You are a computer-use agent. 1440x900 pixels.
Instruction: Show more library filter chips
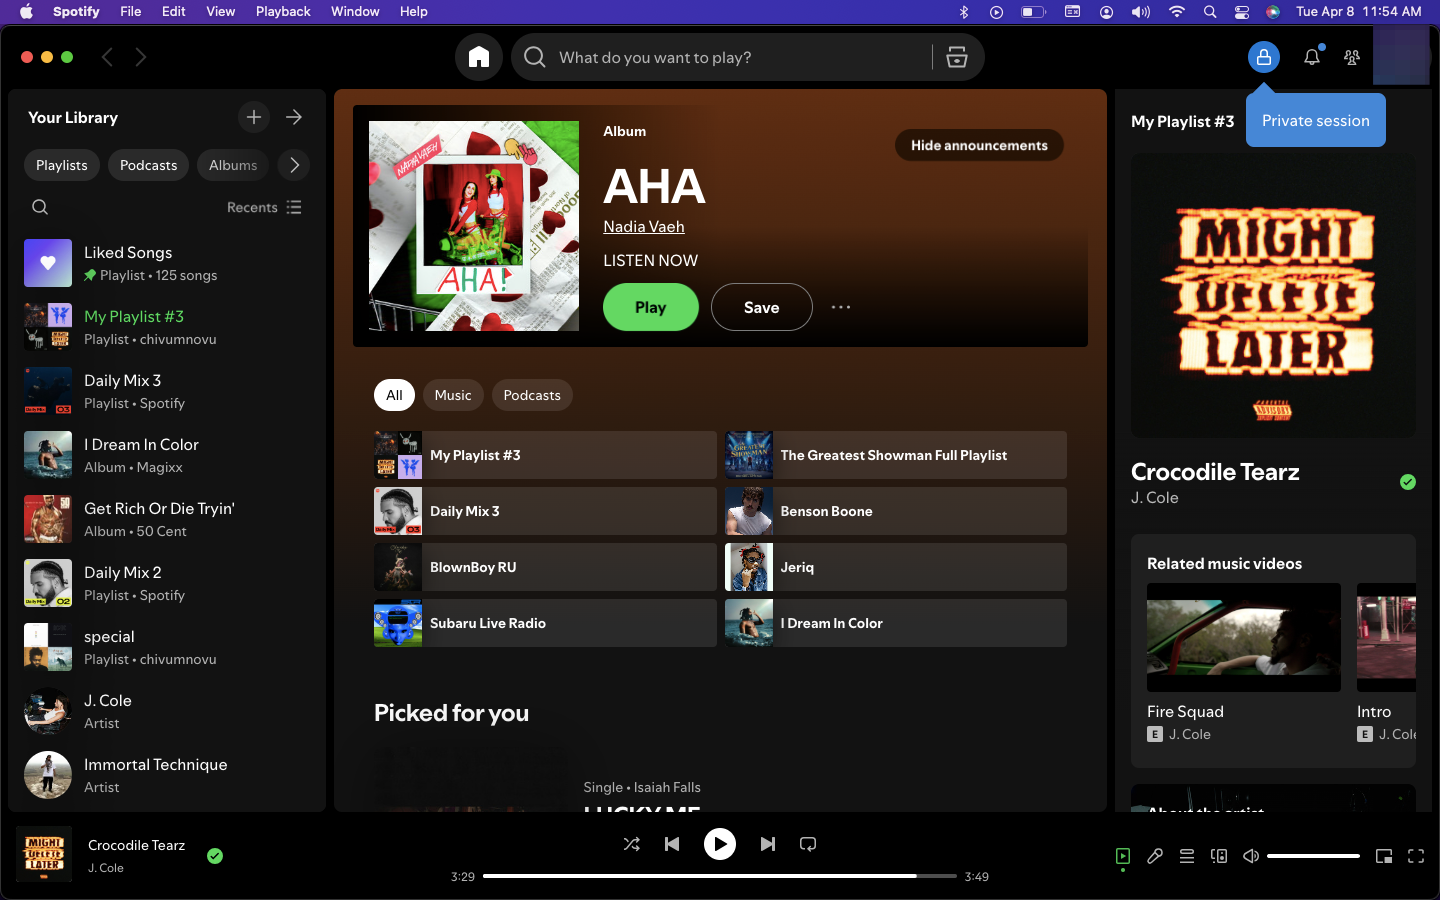pos(294,165)
